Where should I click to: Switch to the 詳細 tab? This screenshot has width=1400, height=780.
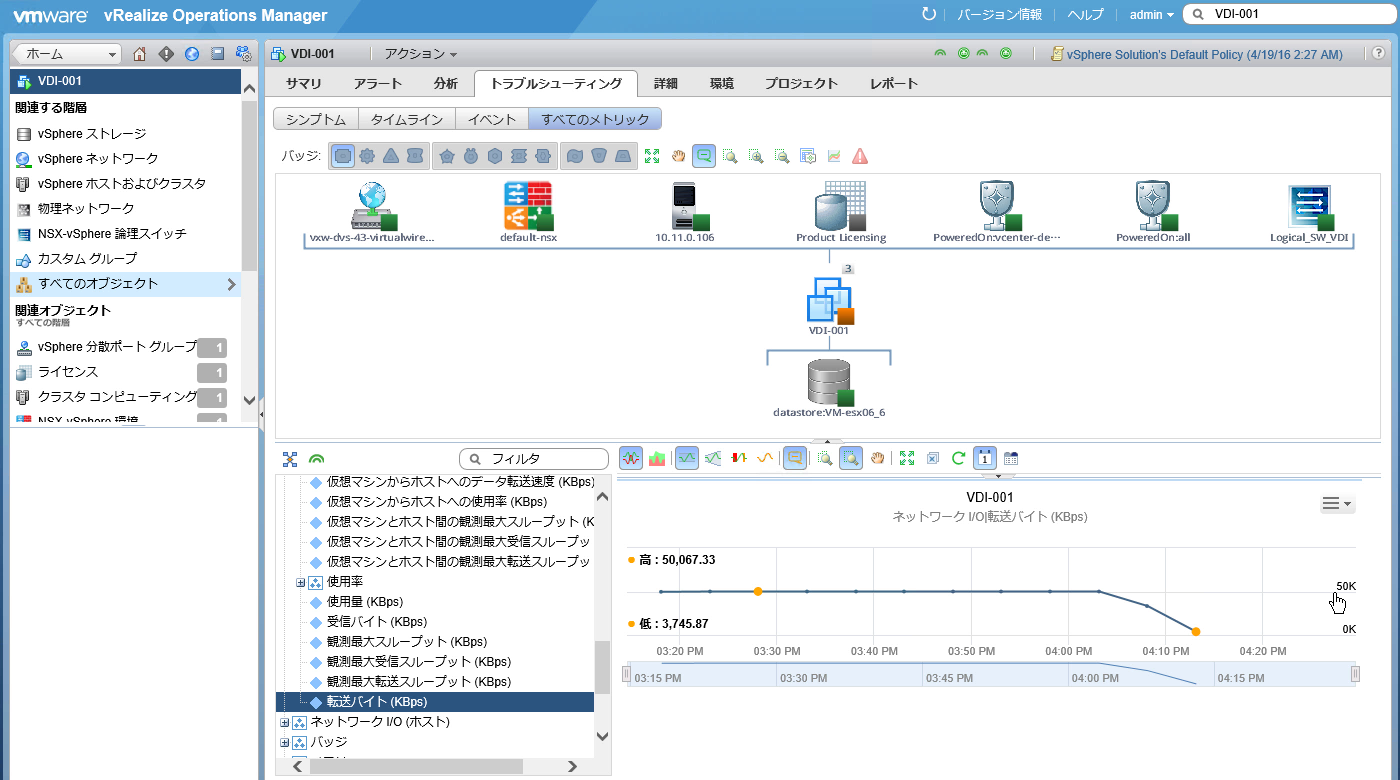[666, 84]
